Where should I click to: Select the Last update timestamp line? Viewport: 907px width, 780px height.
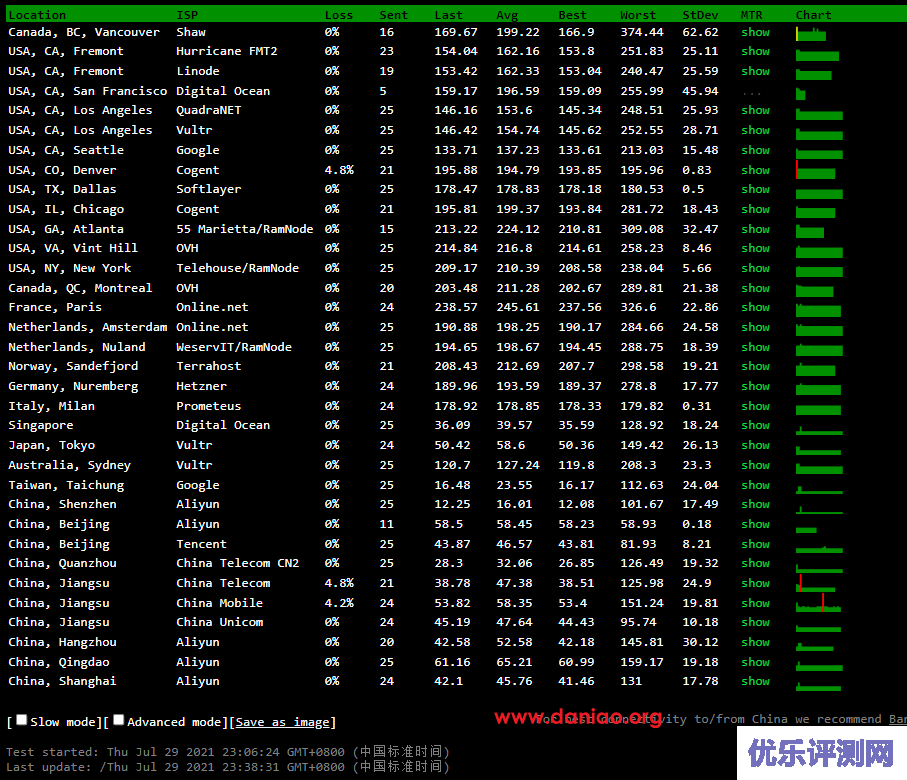click(227, 767)
